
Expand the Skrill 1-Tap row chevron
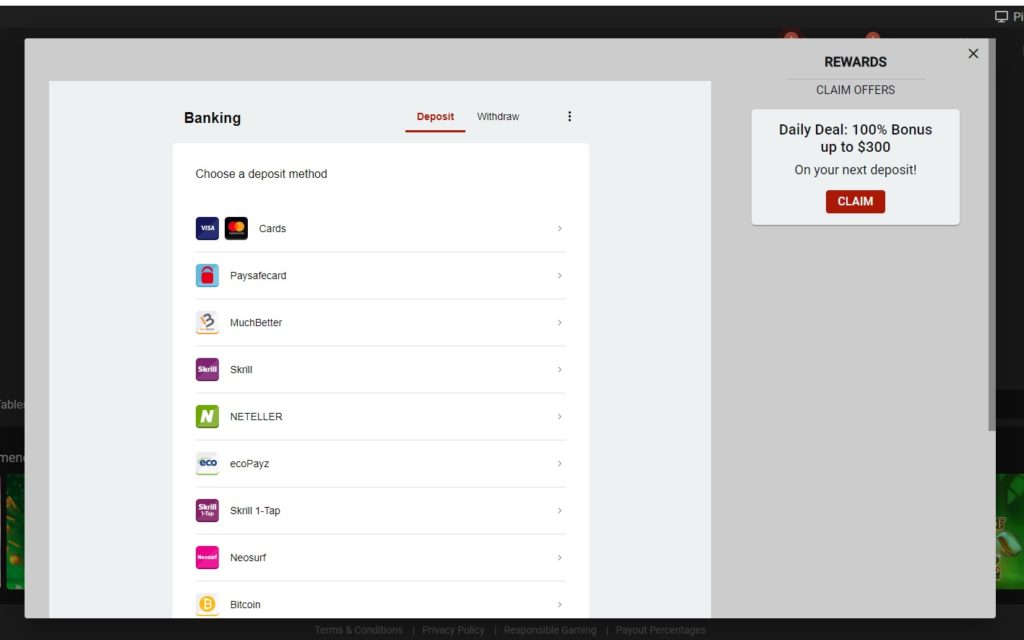560,511
